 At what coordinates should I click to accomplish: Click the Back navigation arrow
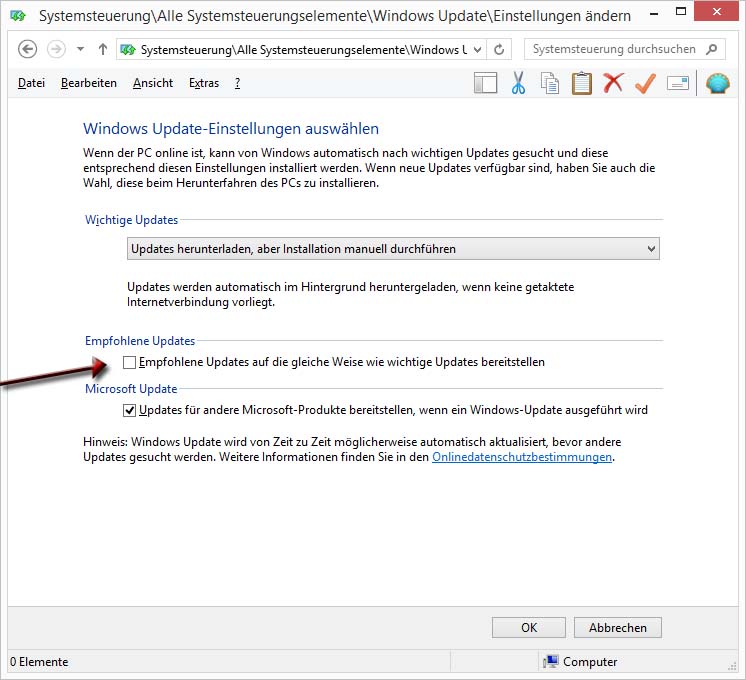click(27, 49)
